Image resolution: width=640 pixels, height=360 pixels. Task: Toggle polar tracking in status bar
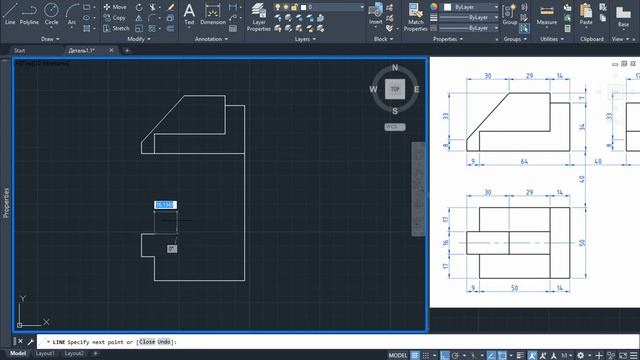[x=456, y=356]
